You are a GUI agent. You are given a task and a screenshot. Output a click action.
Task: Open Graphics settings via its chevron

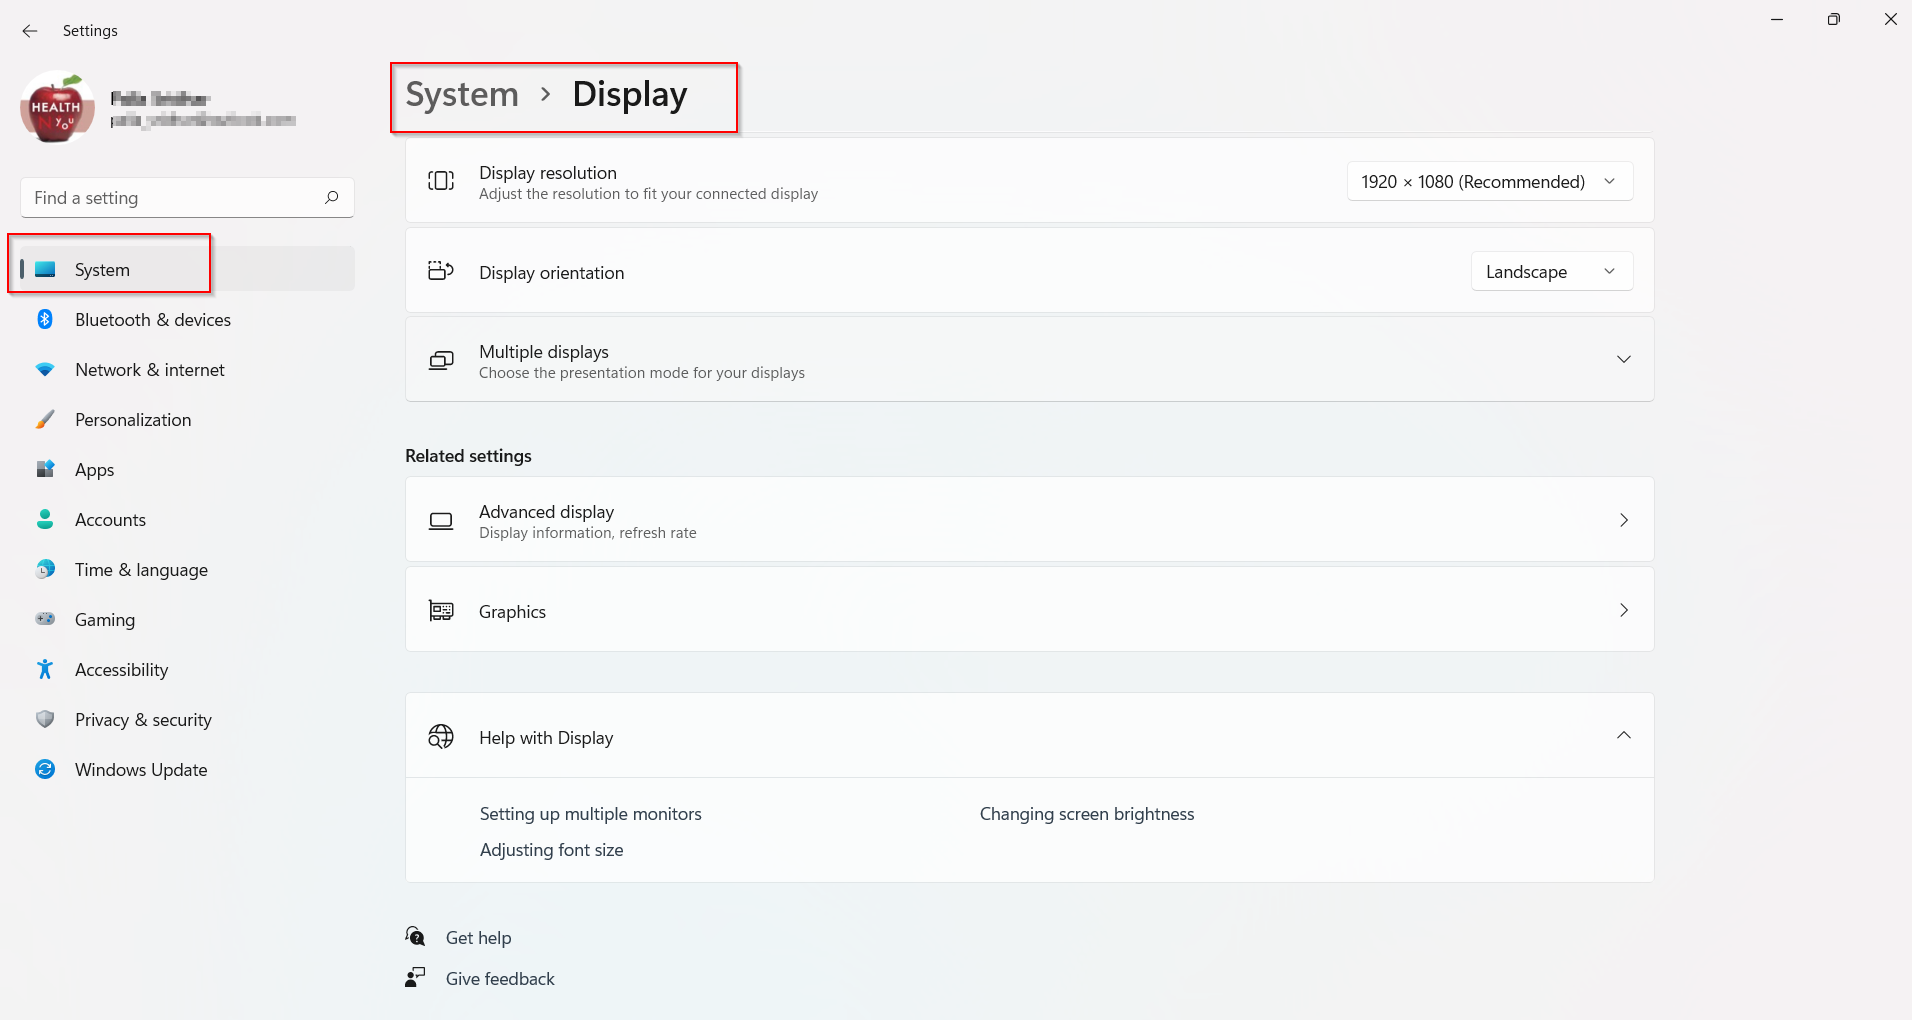tap(1624, 610)
